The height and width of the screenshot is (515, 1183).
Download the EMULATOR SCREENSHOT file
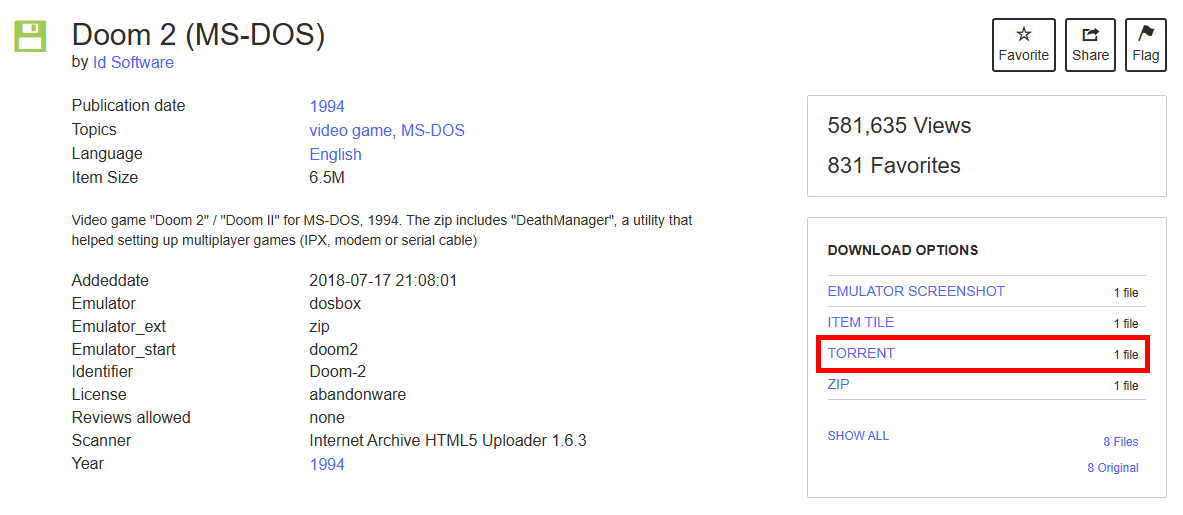pyautogui.click(x=916, y=291)
